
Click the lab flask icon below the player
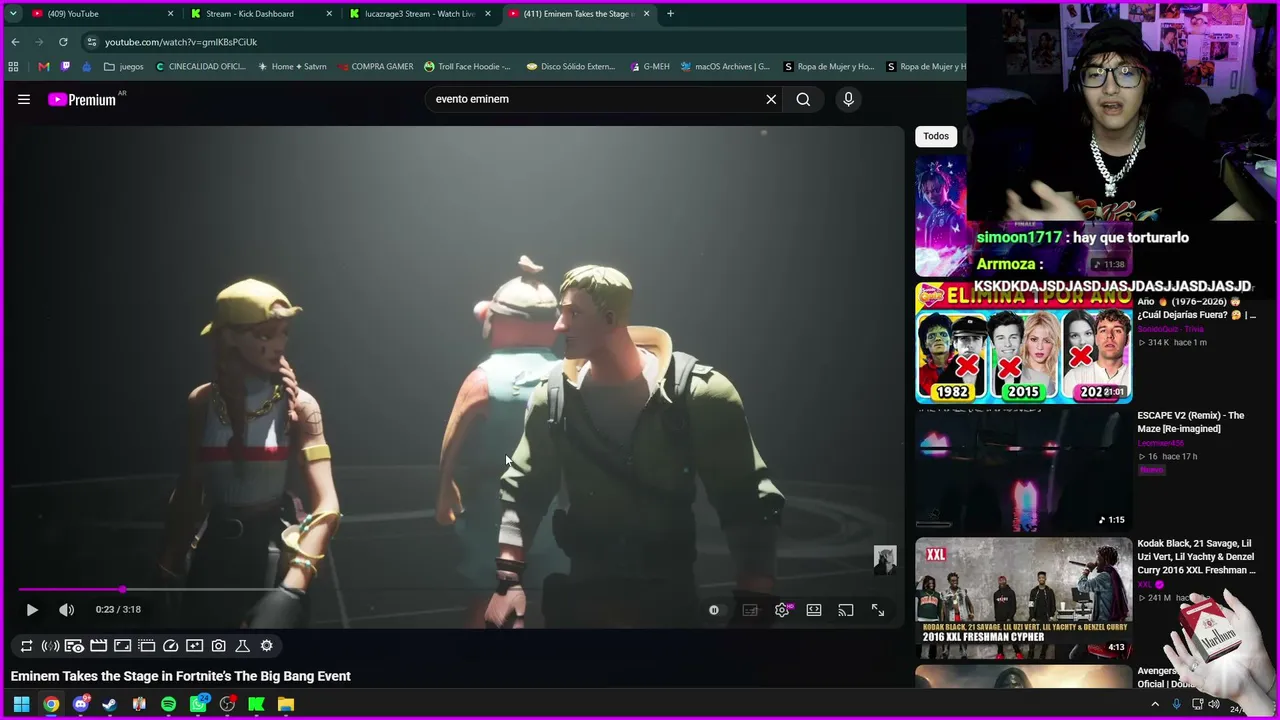[x=242, y=646]
